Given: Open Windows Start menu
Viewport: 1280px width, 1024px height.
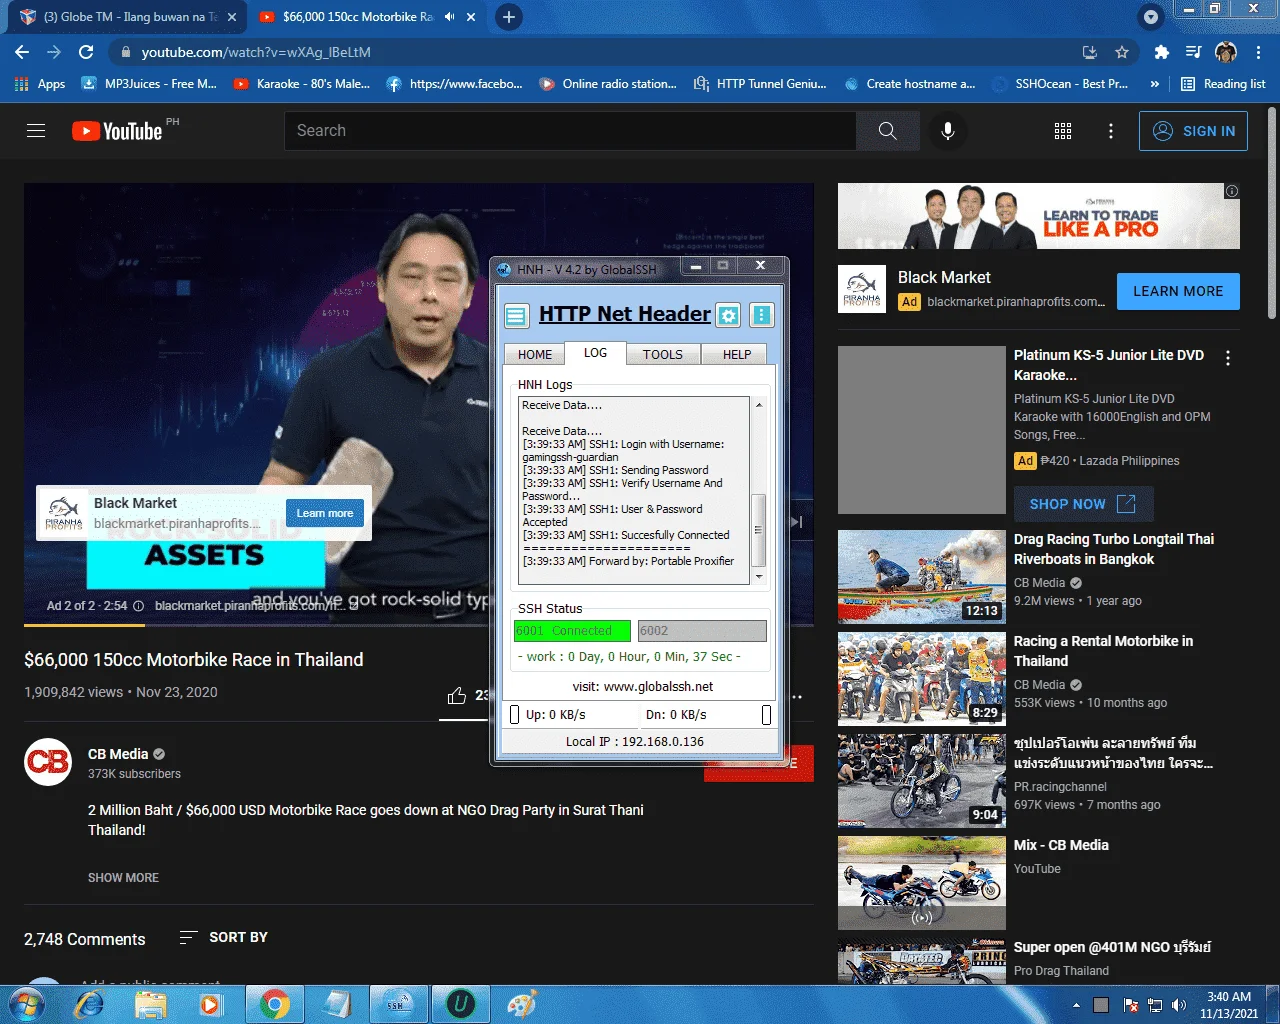Looking at the screenshot, I should (x=26, y=1004).
